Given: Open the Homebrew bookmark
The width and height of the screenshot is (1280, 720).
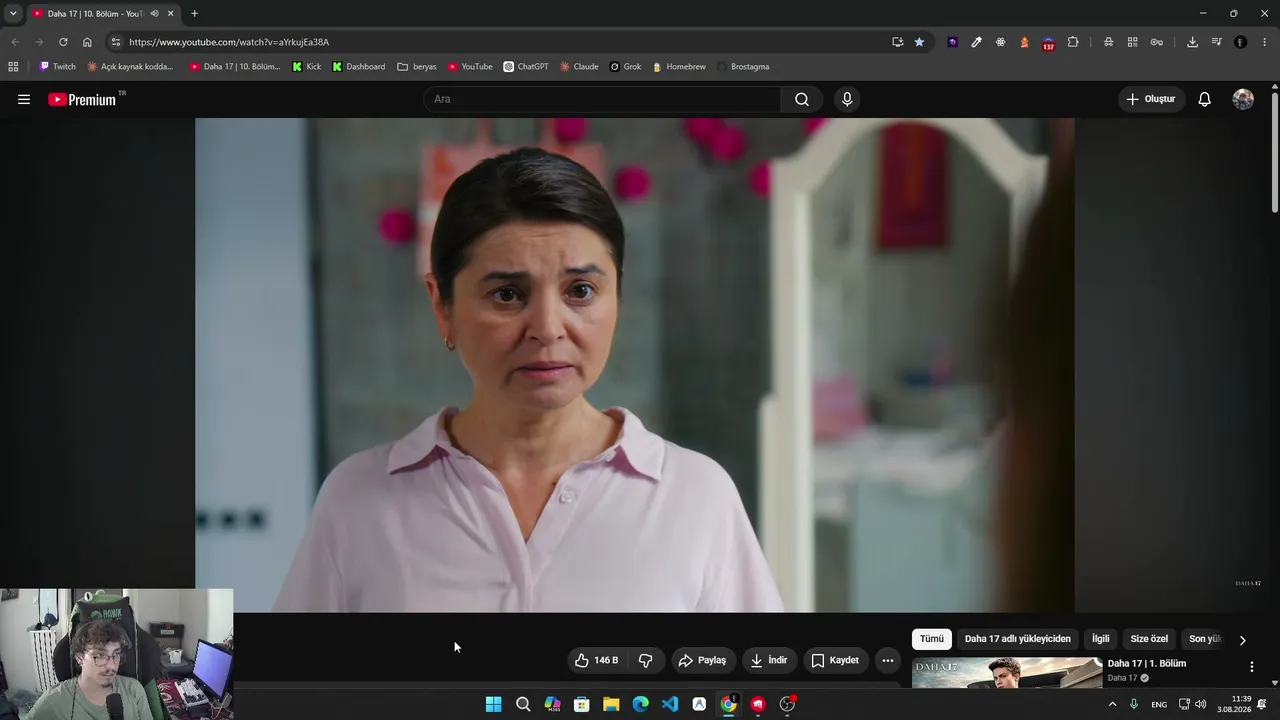Looking at the screenshot, I should tap(679, 67).
